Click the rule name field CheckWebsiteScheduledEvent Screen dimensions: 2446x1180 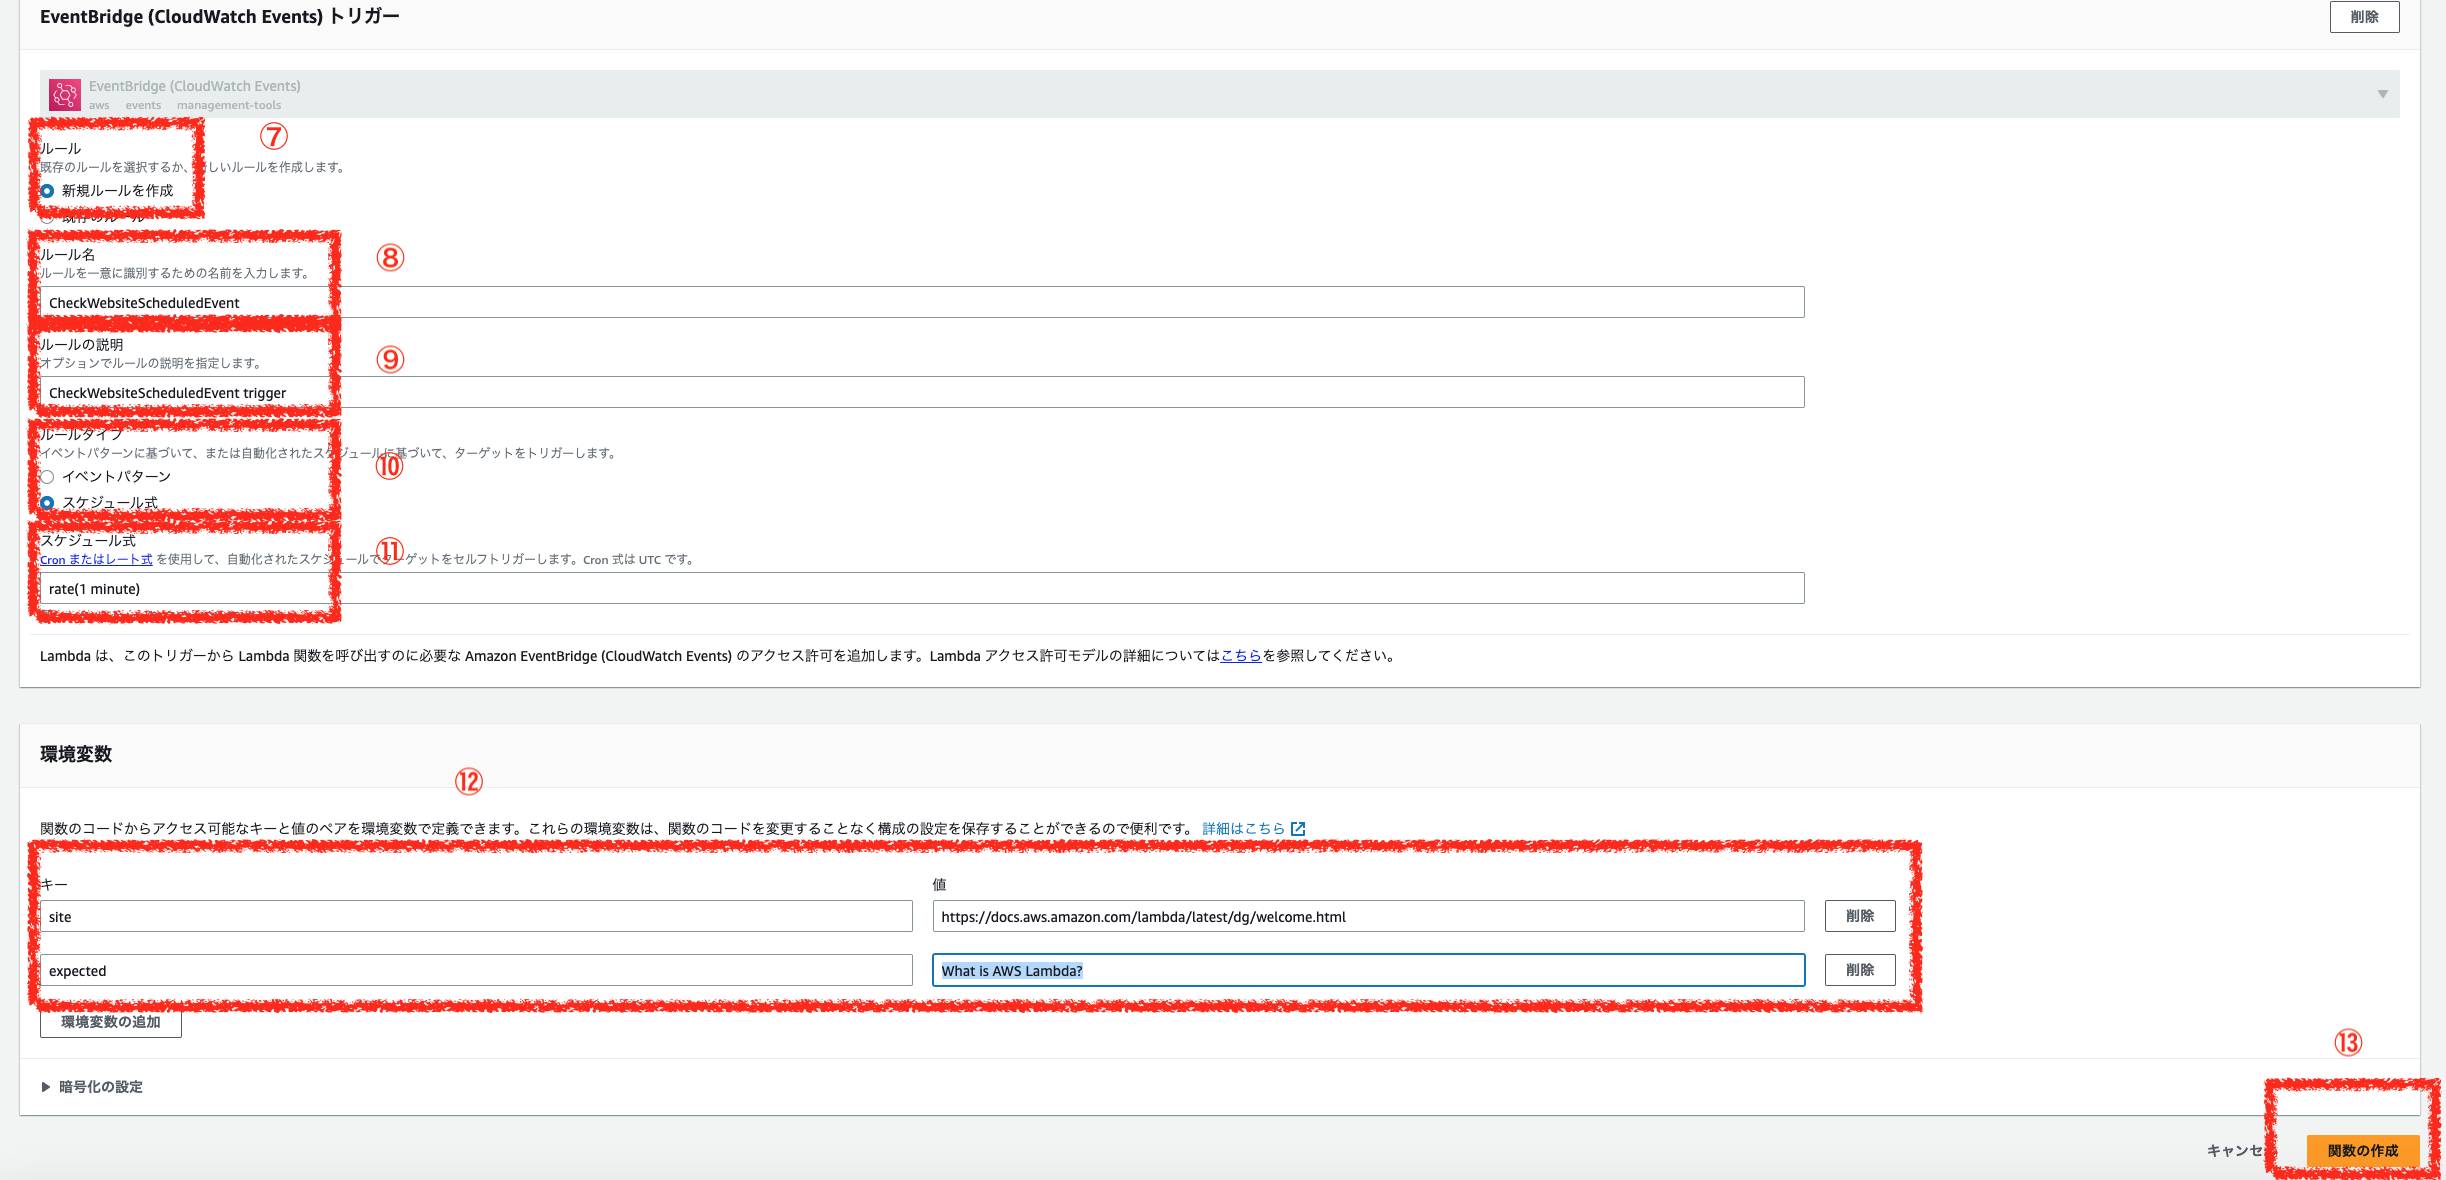[x=922, y=303]
